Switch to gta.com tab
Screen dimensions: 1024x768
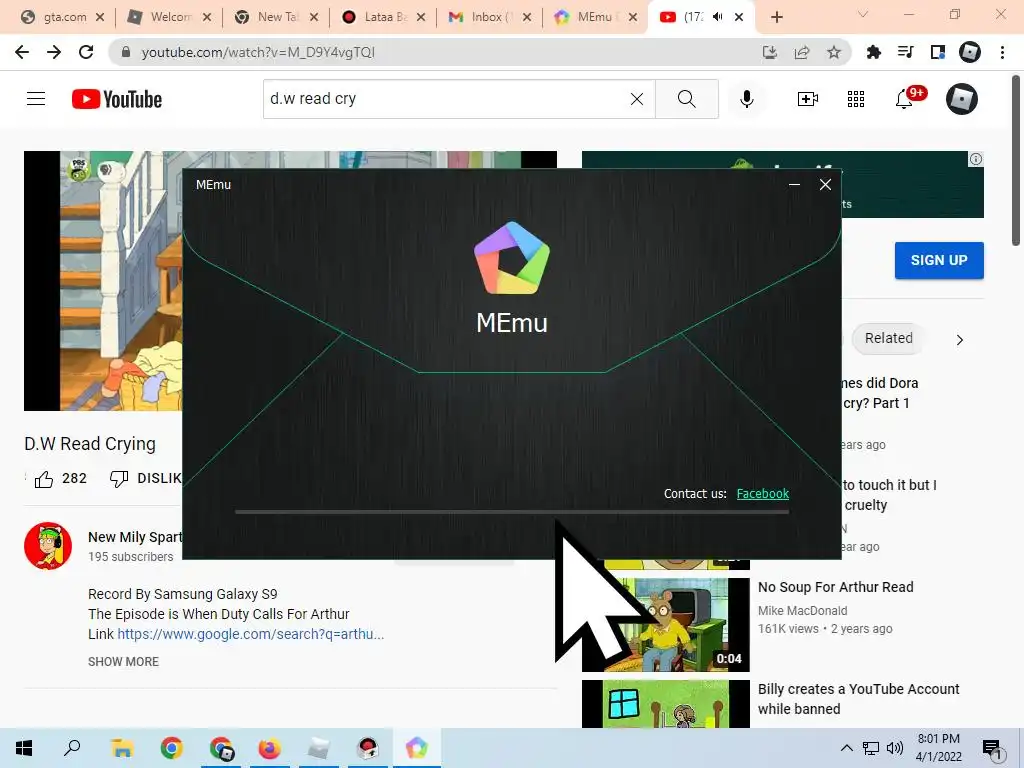pyautogui.click(x=62, y=17)
